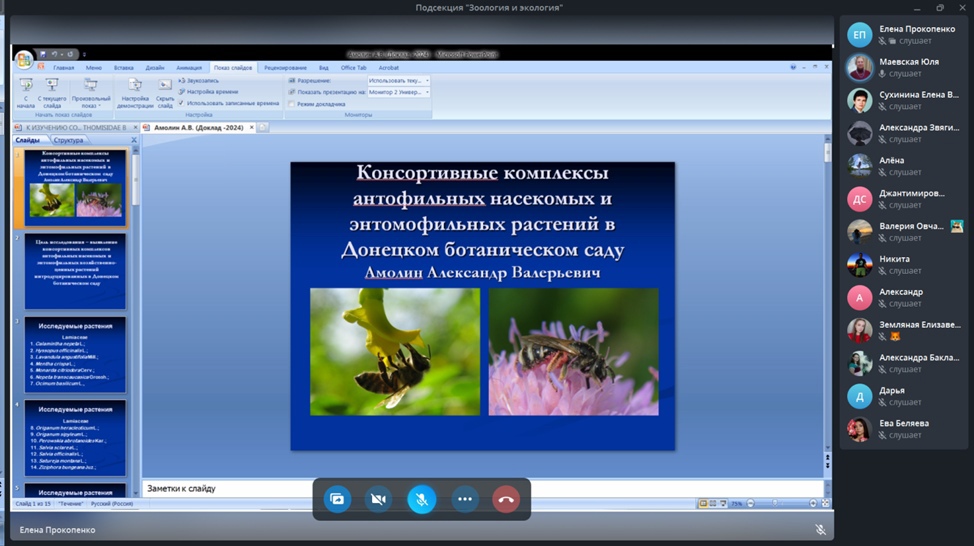Toggle the blue microphone mute button

[x=421, y=499]
